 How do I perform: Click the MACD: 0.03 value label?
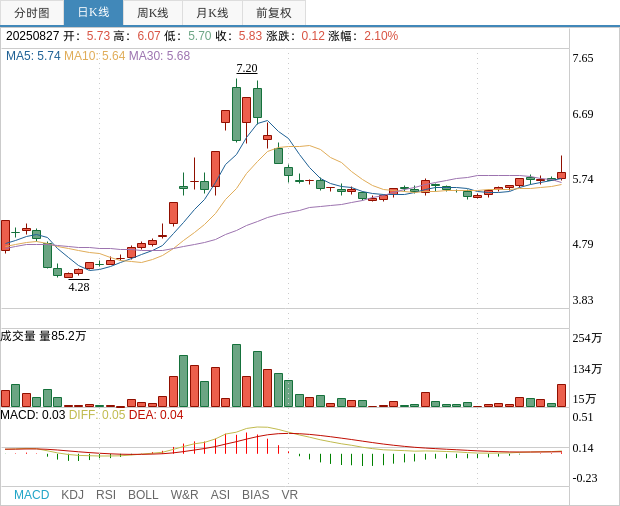coord(33,415)
